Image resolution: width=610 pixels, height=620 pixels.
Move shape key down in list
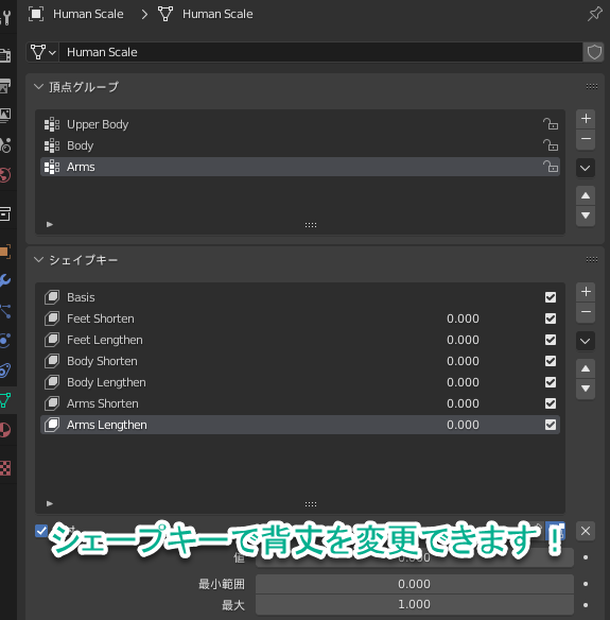click(586, 389)
